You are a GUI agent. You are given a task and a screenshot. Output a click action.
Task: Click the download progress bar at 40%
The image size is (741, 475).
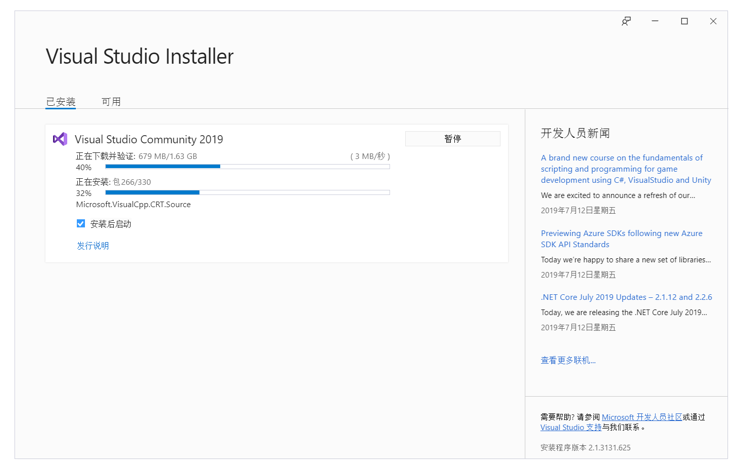tap(248, 166)
